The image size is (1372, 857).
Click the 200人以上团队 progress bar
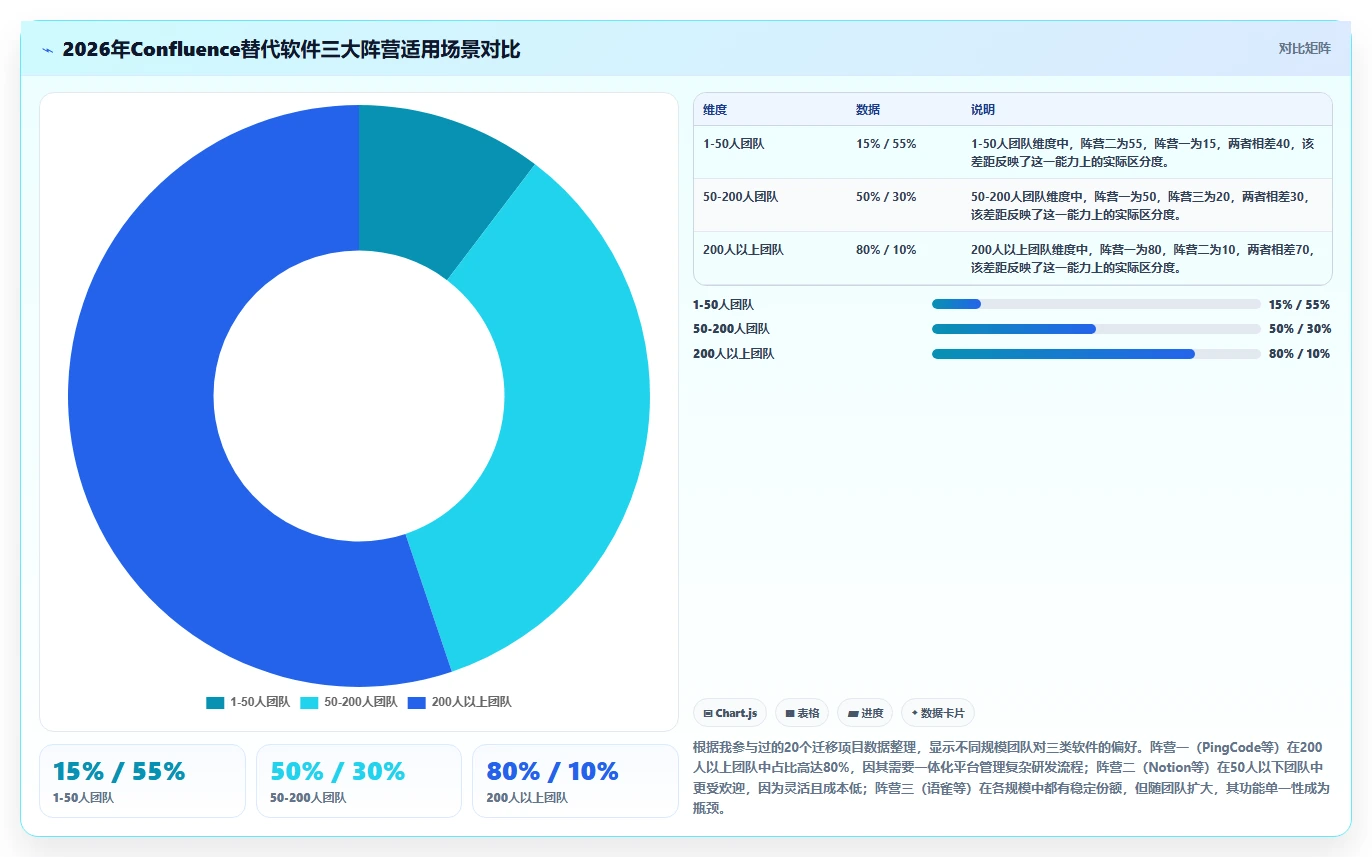pyautogui.click(x=1096, y=354)
